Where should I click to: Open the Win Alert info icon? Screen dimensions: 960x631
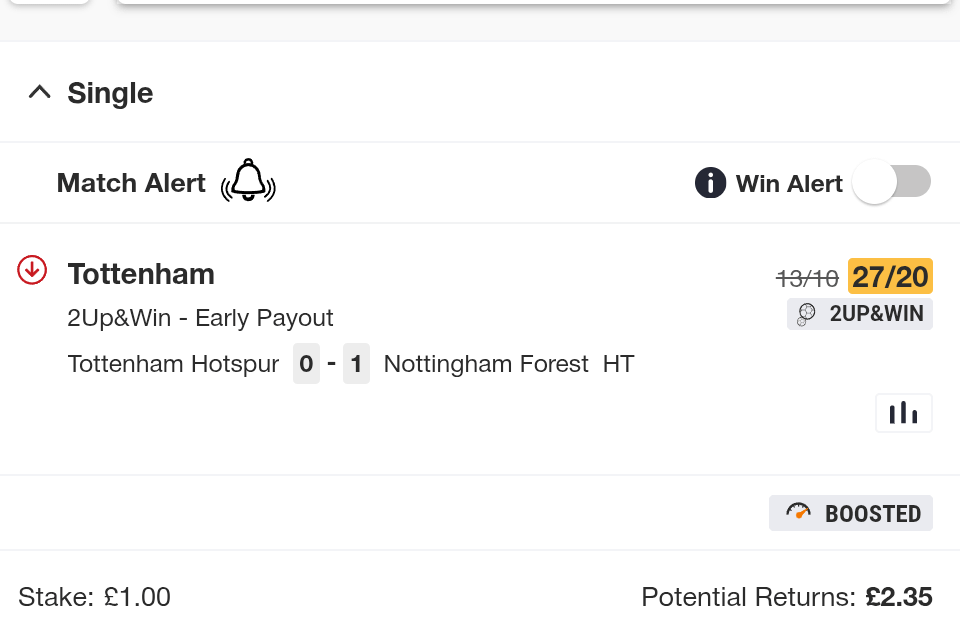click(710, 183)
